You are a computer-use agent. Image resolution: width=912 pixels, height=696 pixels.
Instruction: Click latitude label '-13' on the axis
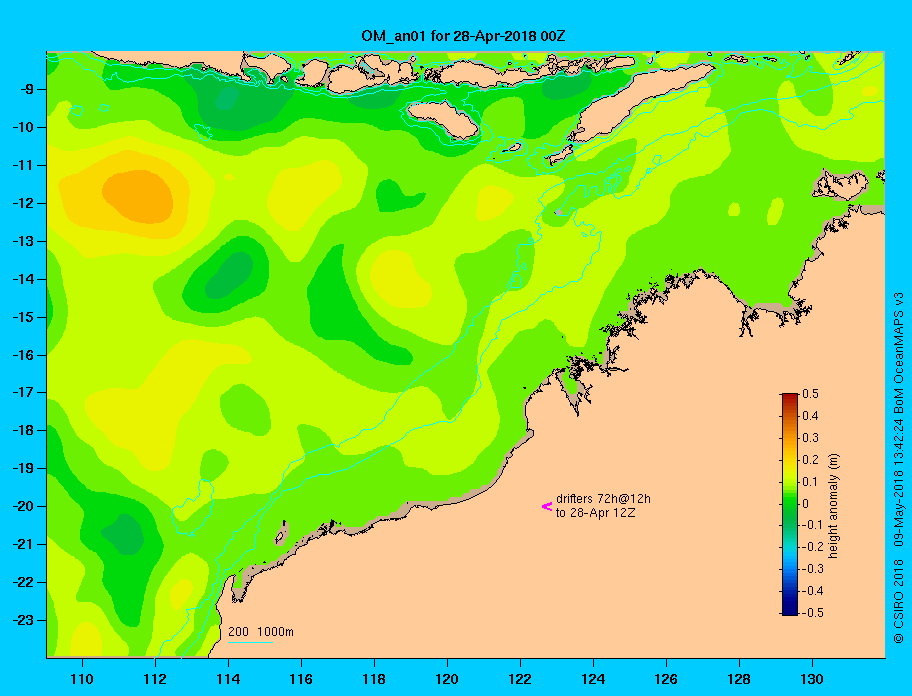pyautogui.click(x=22, y=241)
